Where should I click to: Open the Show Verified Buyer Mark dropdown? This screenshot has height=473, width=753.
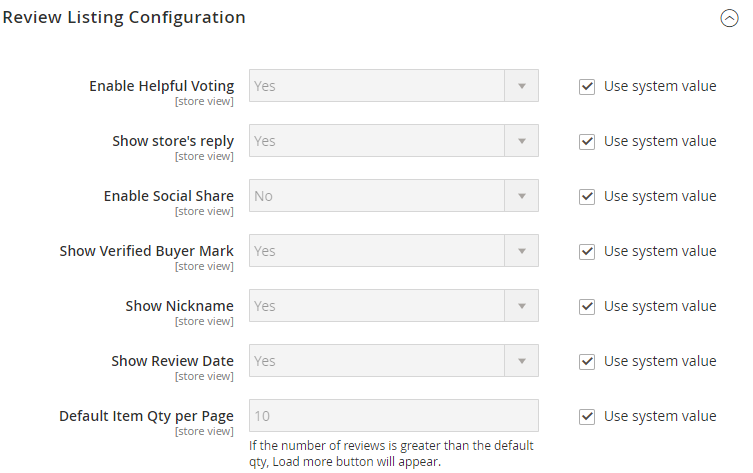coord(393,251)
